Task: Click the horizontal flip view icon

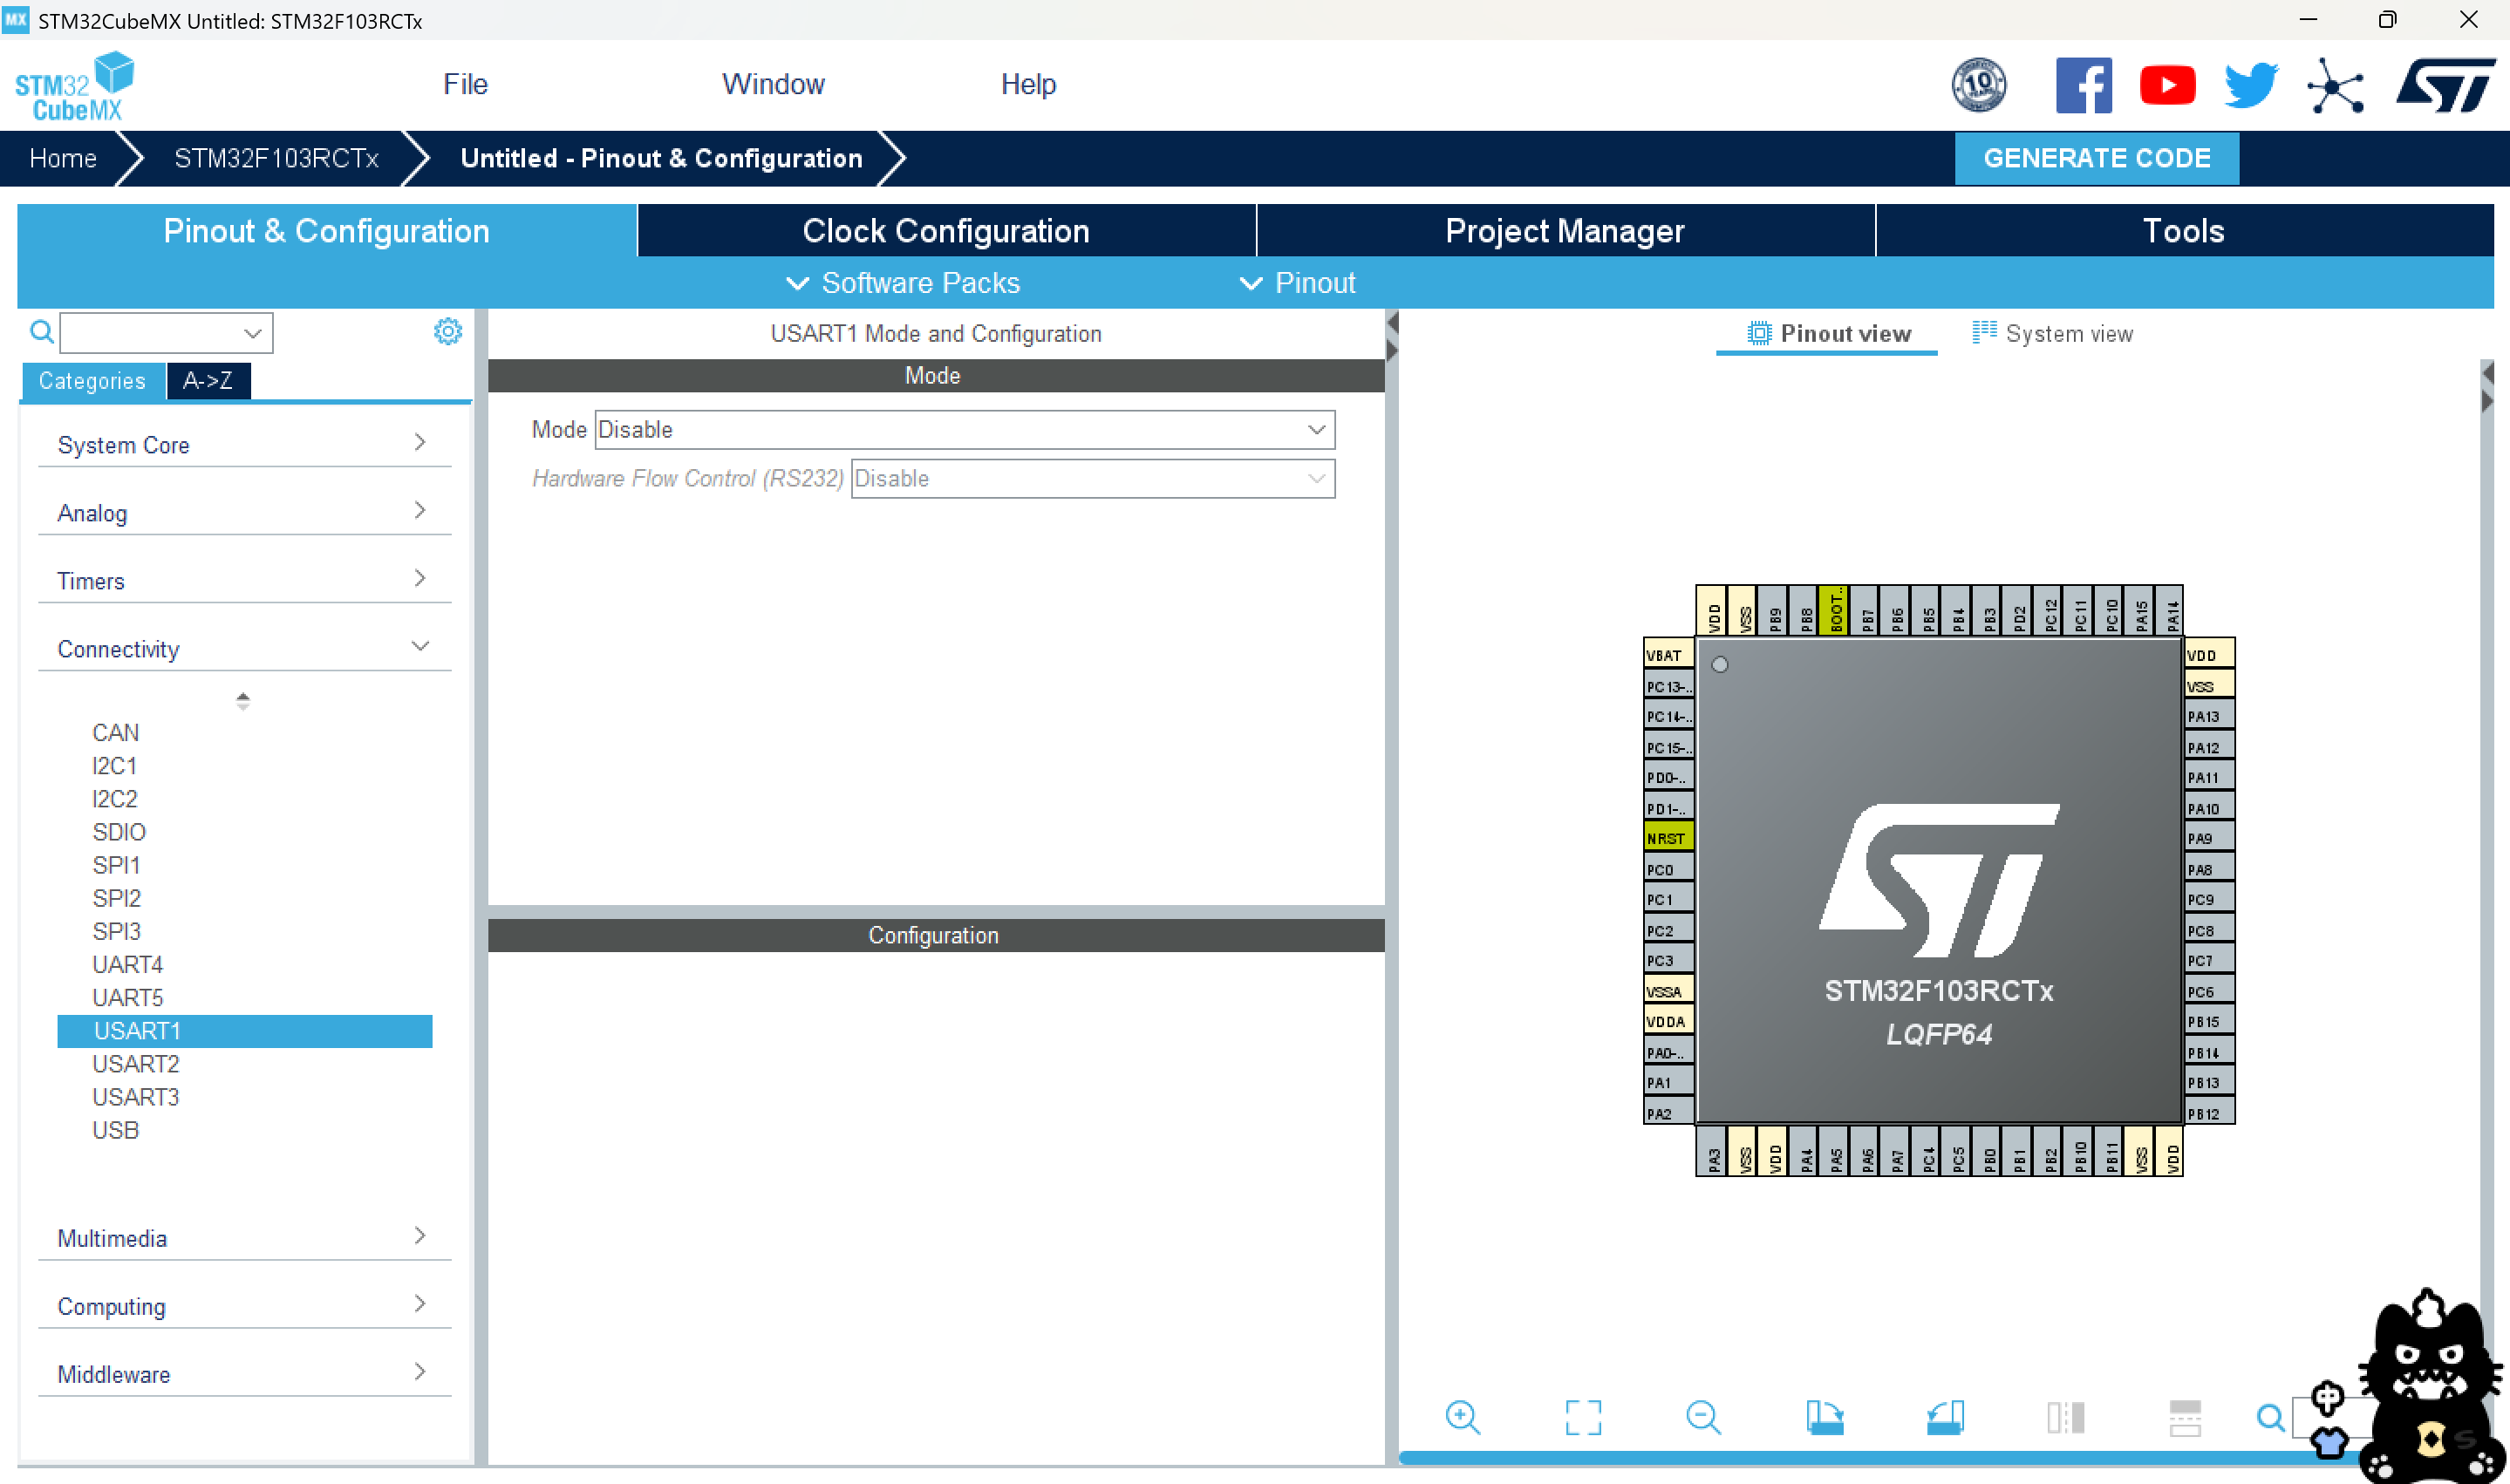Action: pyautogui.click(x=2065, y=1416)
